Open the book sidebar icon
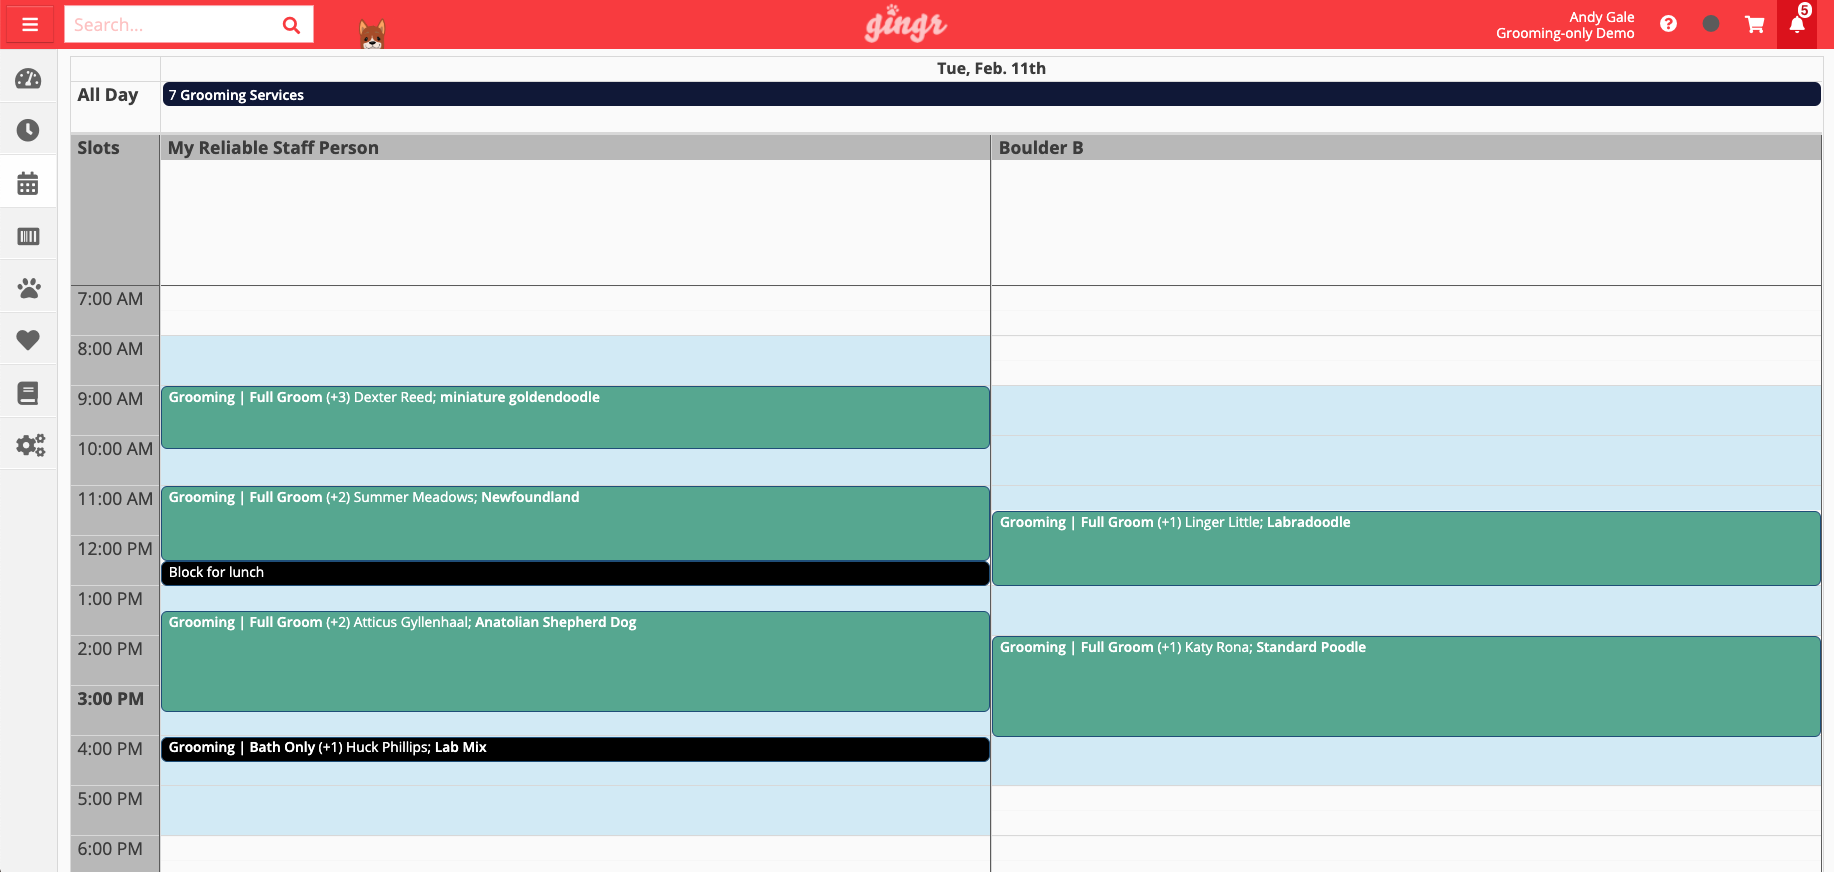Viewport: 1834px width, 872px height. tap(28, 393)
